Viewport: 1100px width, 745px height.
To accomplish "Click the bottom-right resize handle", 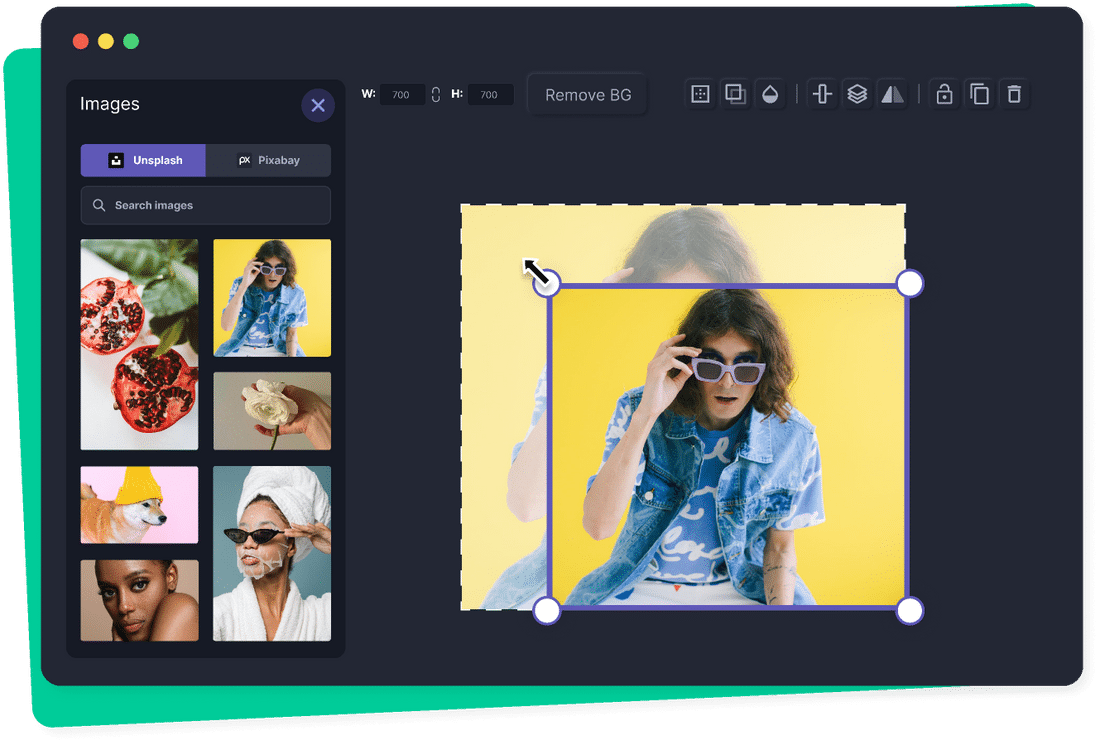I will click(x=910, y=610).
